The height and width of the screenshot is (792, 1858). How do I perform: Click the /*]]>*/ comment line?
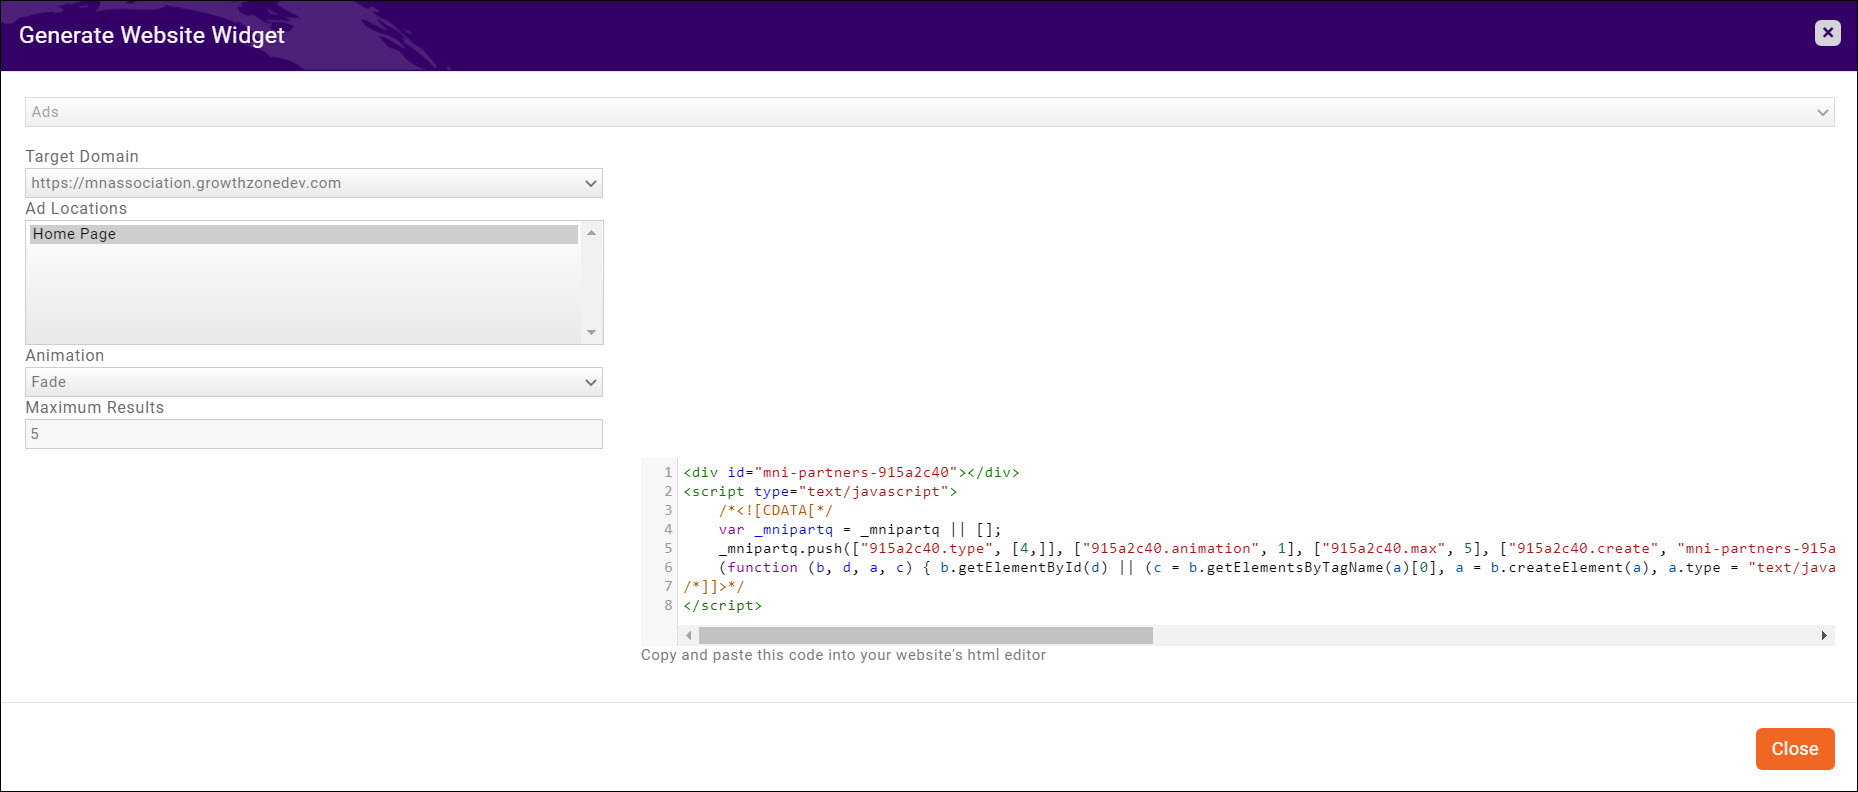point(714,586)
